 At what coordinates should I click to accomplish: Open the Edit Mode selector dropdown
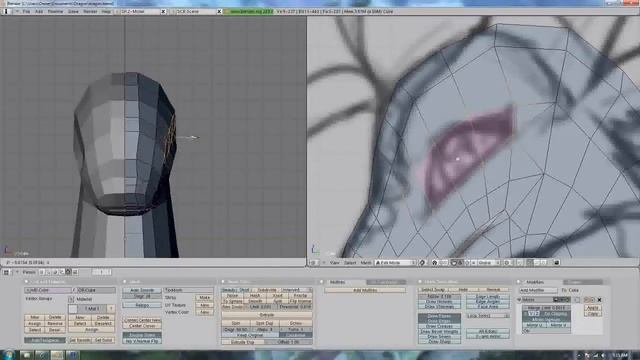click(x=395, y=263)
